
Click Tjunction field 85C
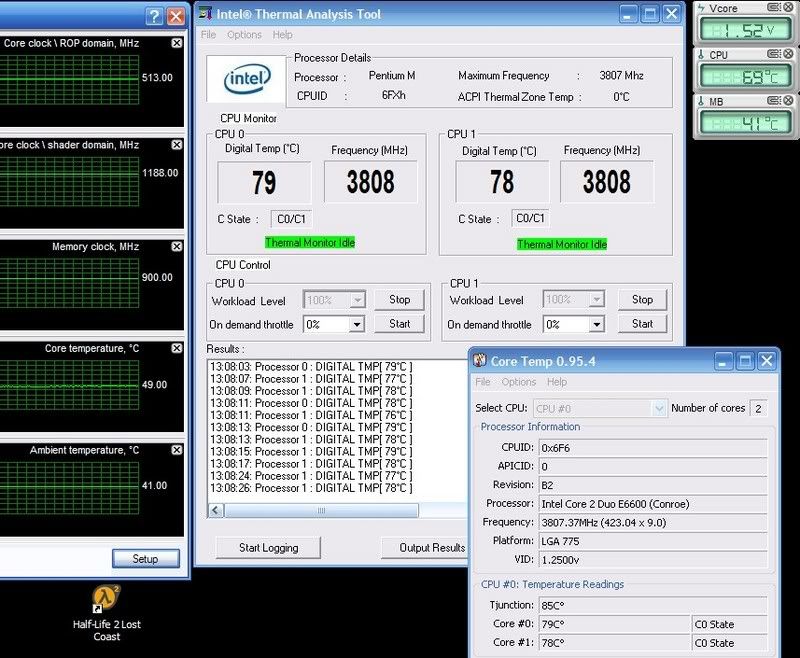click(653, 605)
